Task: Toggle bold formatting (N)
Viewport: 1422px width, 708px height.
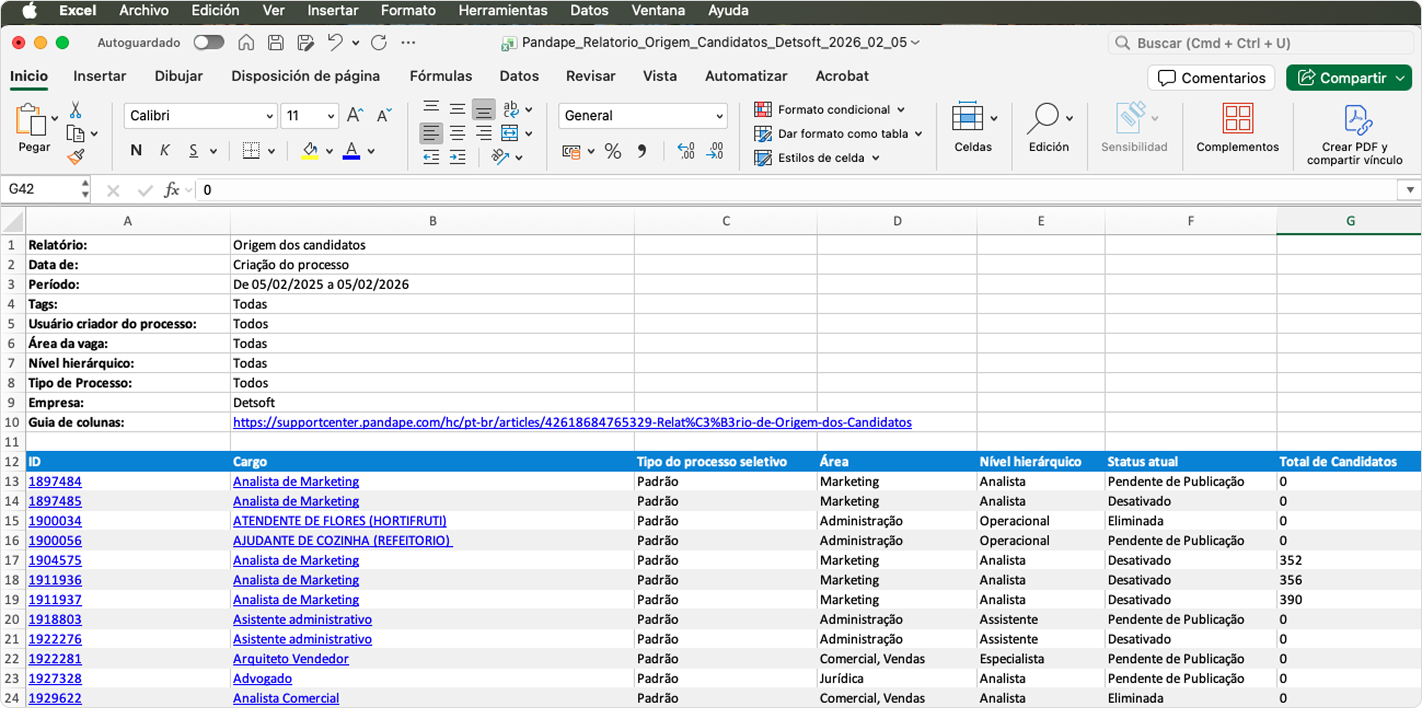Action: coord(136,151)
